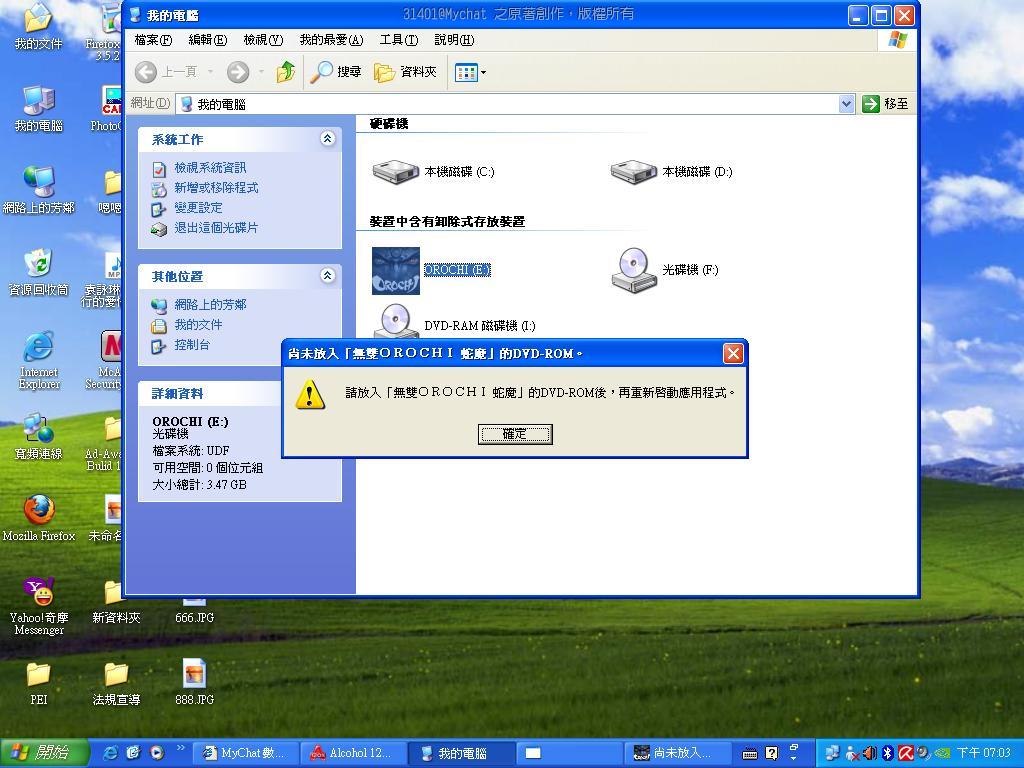Open the 本機磁碟 (D:) drive icon
Image resolution: width=1024 pixels, height=768 pixels.
(x=633, y=172)
